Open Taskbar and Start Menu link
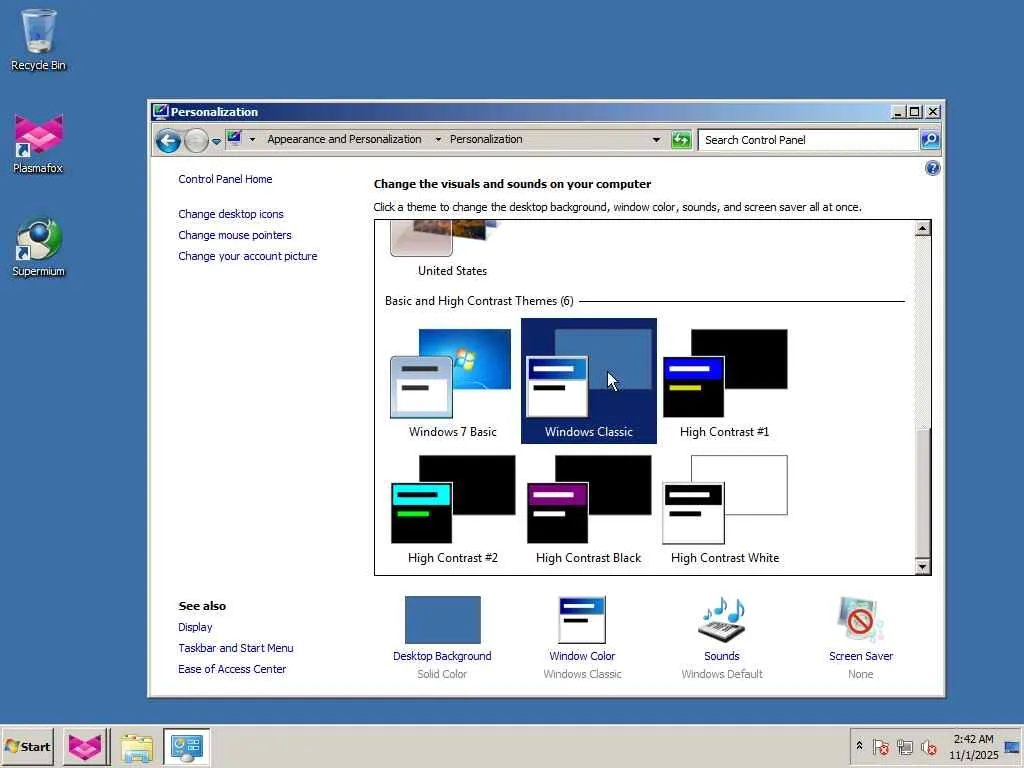1024x768 pixels. coord(236,648)
